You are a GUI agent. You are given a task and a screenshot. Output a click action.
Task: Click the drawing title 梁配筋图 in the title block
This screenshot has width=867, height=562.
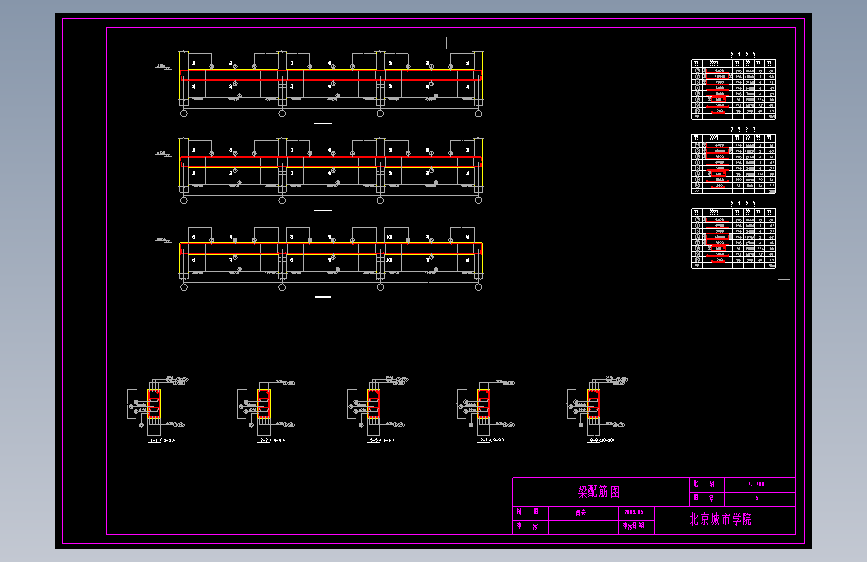click(599, 492)
